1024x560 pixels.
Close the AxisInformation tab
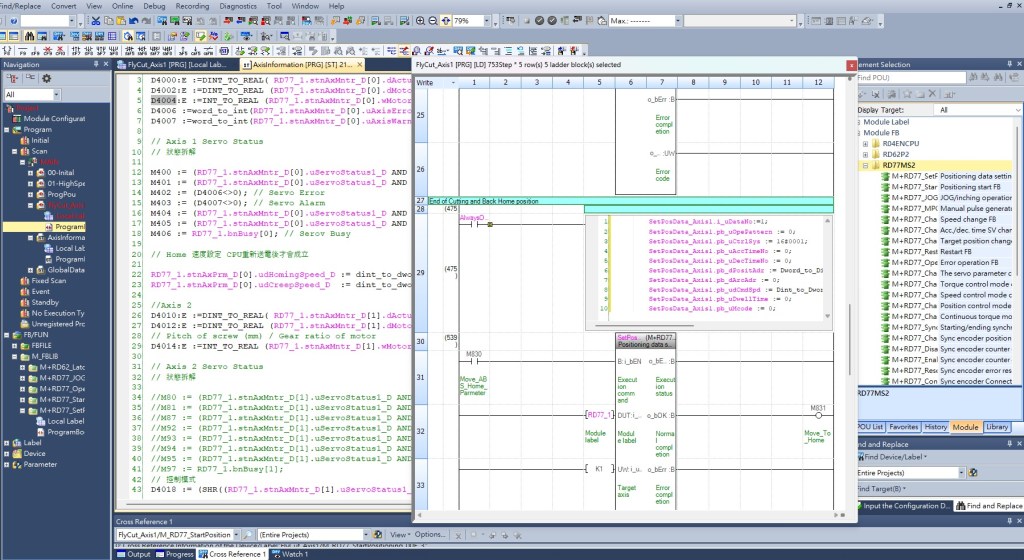(x=359, y=65)
